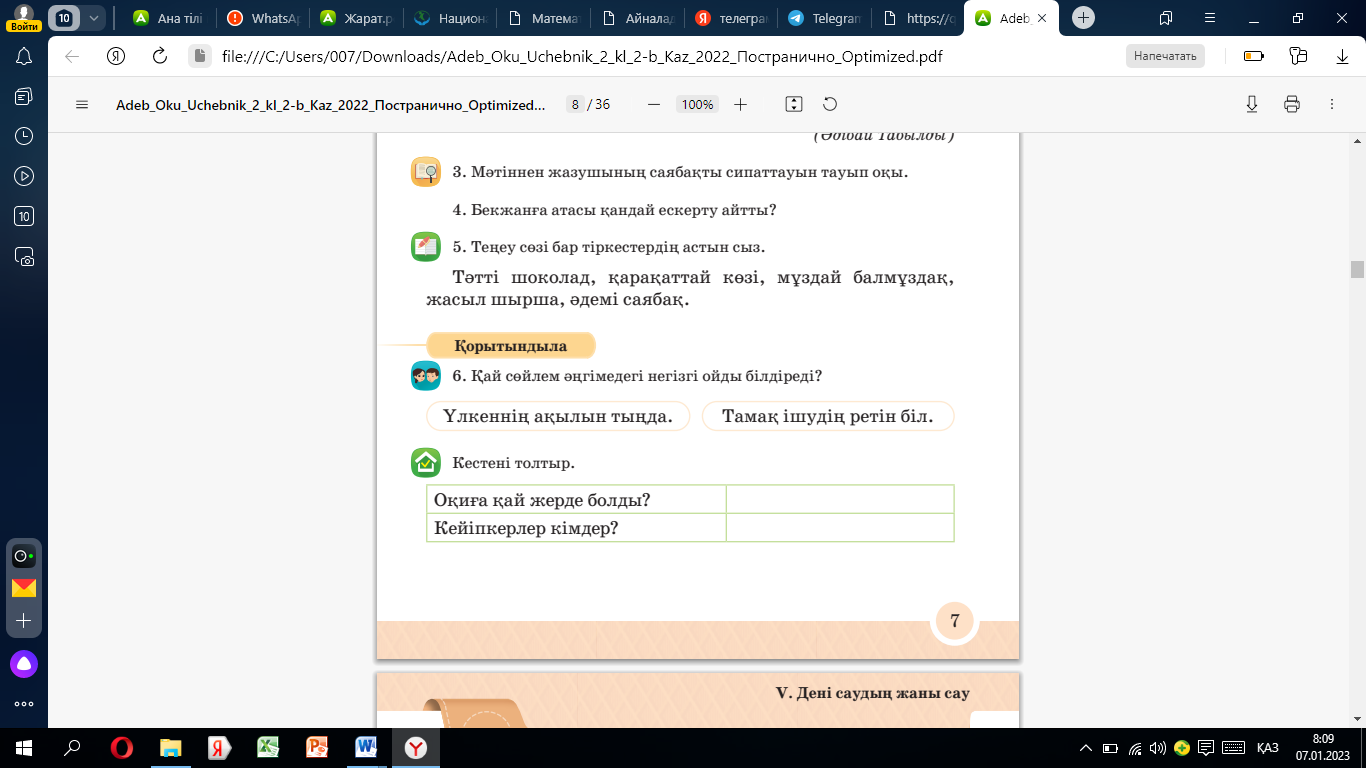Click the 10 tab counter in the tab bar
This screenshot has width=1366, height=768.
pos(64,18)
